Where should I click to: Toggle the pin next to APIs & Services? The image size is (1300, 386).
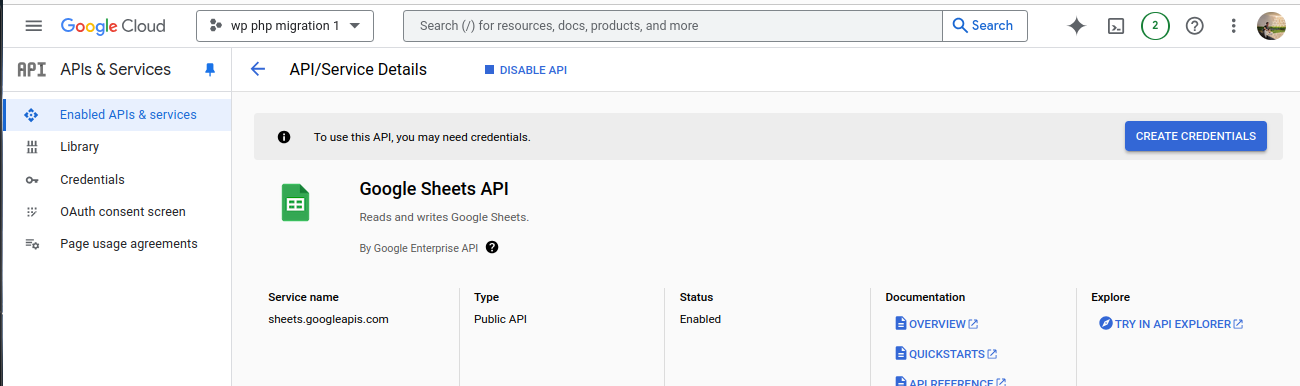(210, 70)
